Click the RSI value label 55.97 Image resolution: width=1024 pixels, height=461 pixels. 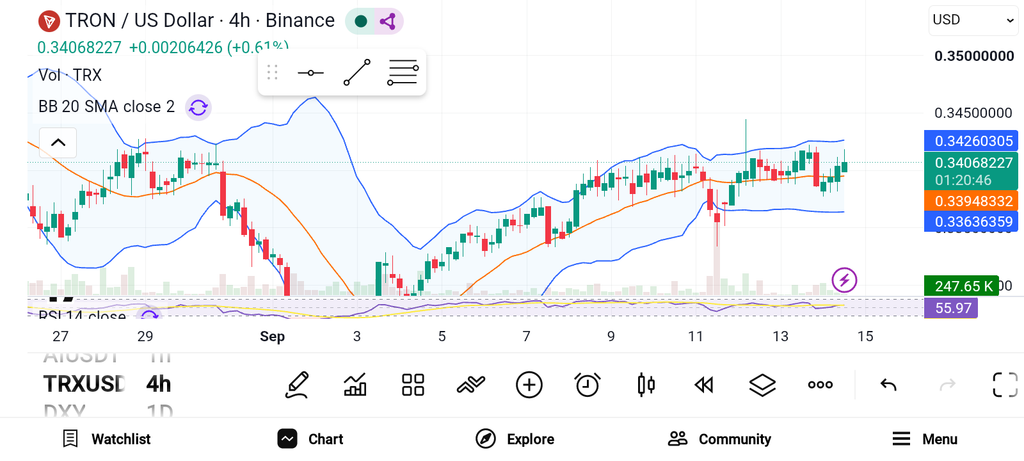pos(951,308)
